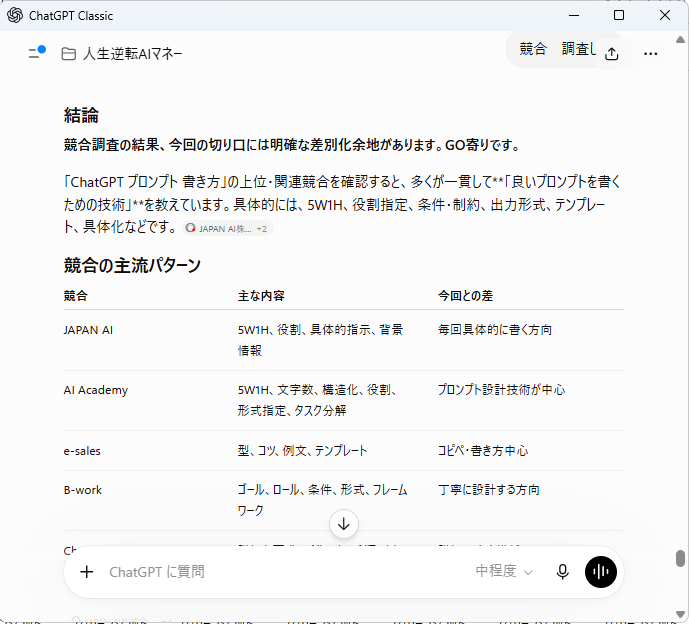
Task: Launch voice mode waveform button
Action: click(601, 572)
